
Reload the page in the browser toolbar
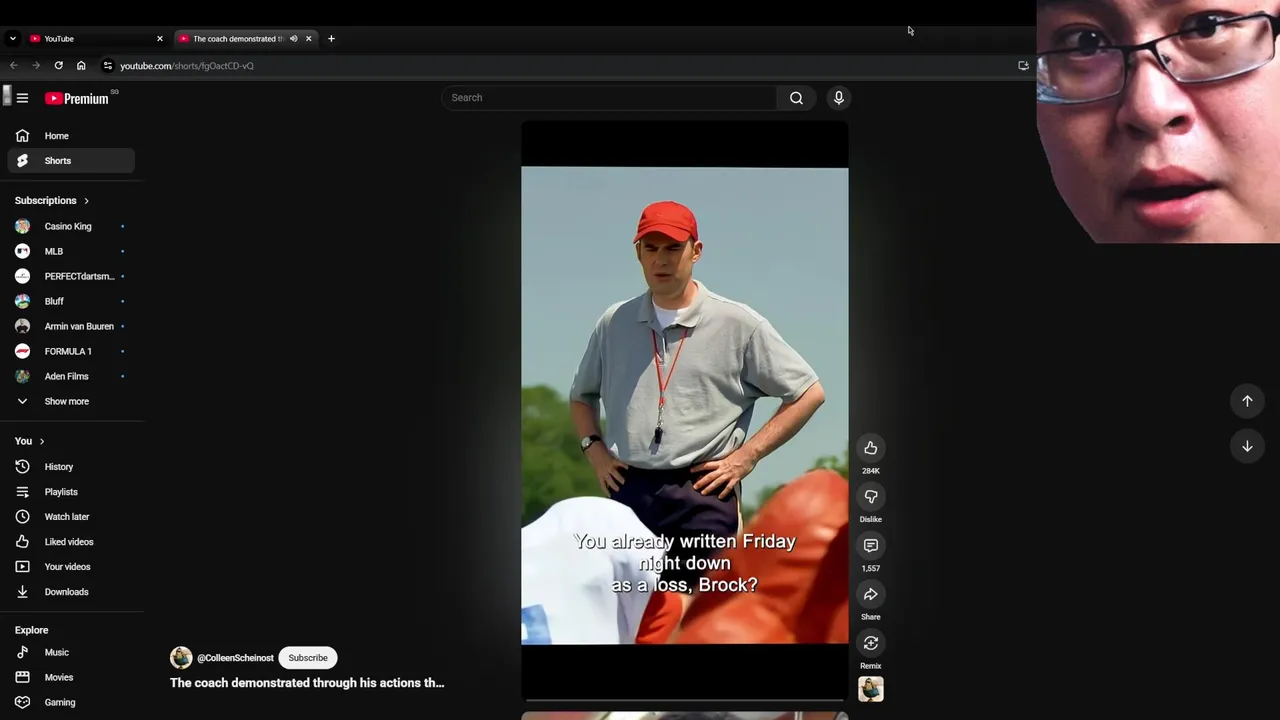(59, 66)
